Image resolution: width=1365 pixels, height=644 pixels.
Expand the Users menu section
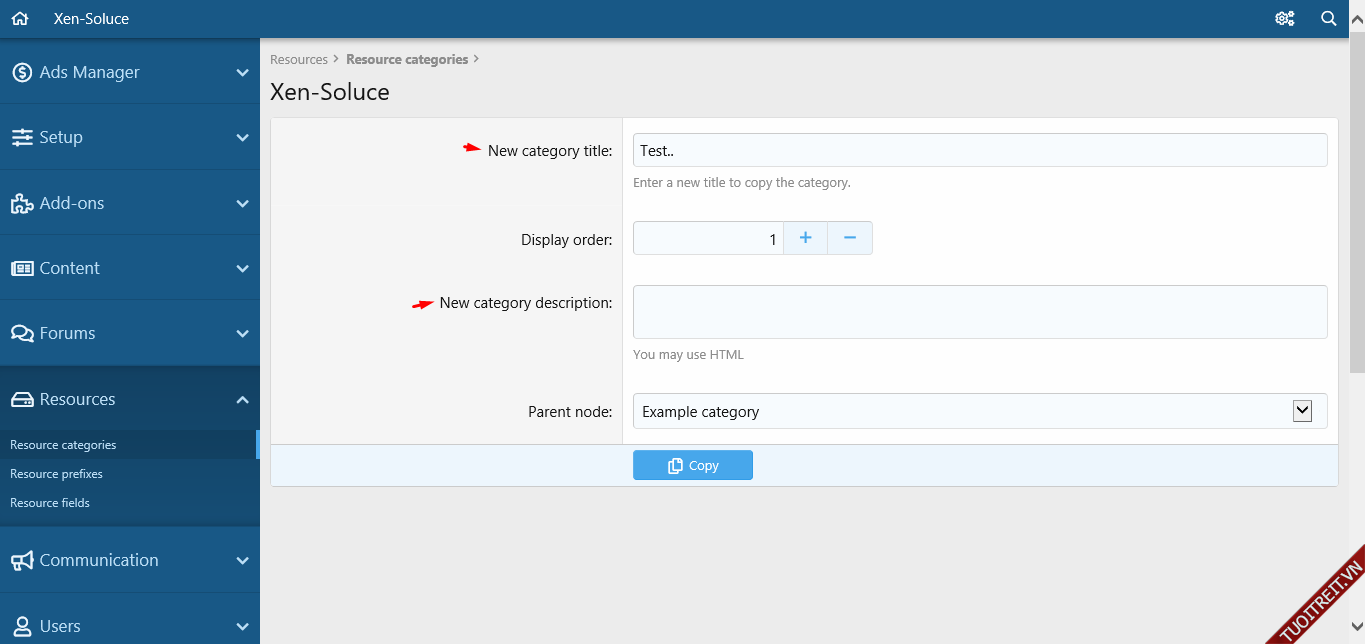[242, 626]
